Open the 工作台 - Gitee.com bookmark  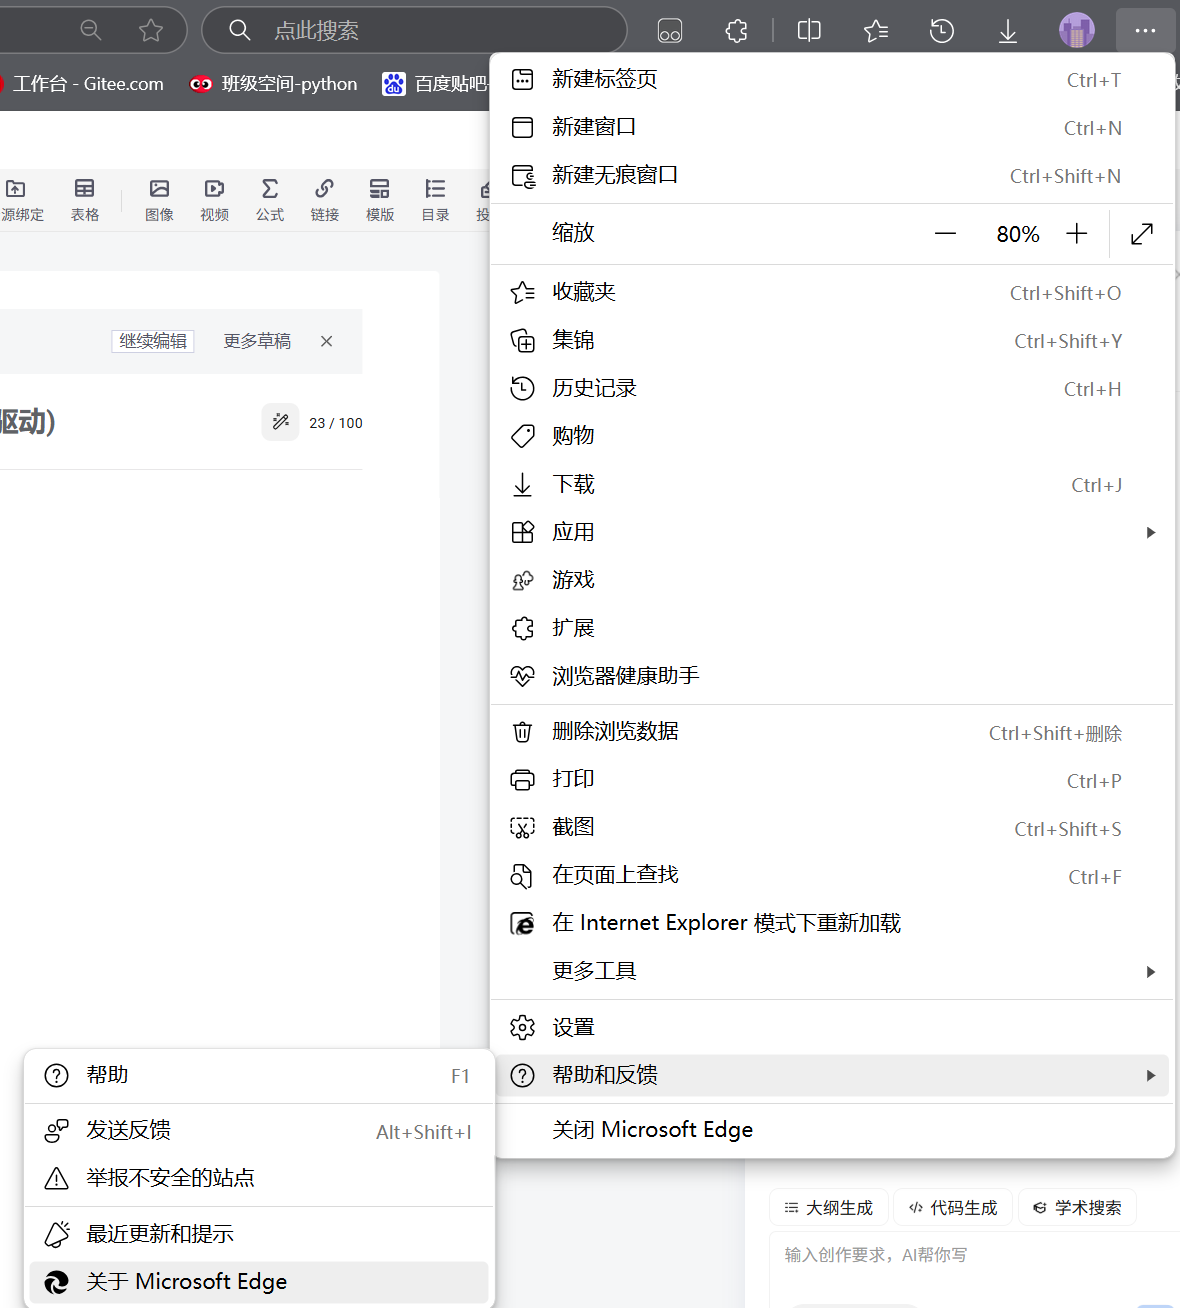[x=82, y=84]
